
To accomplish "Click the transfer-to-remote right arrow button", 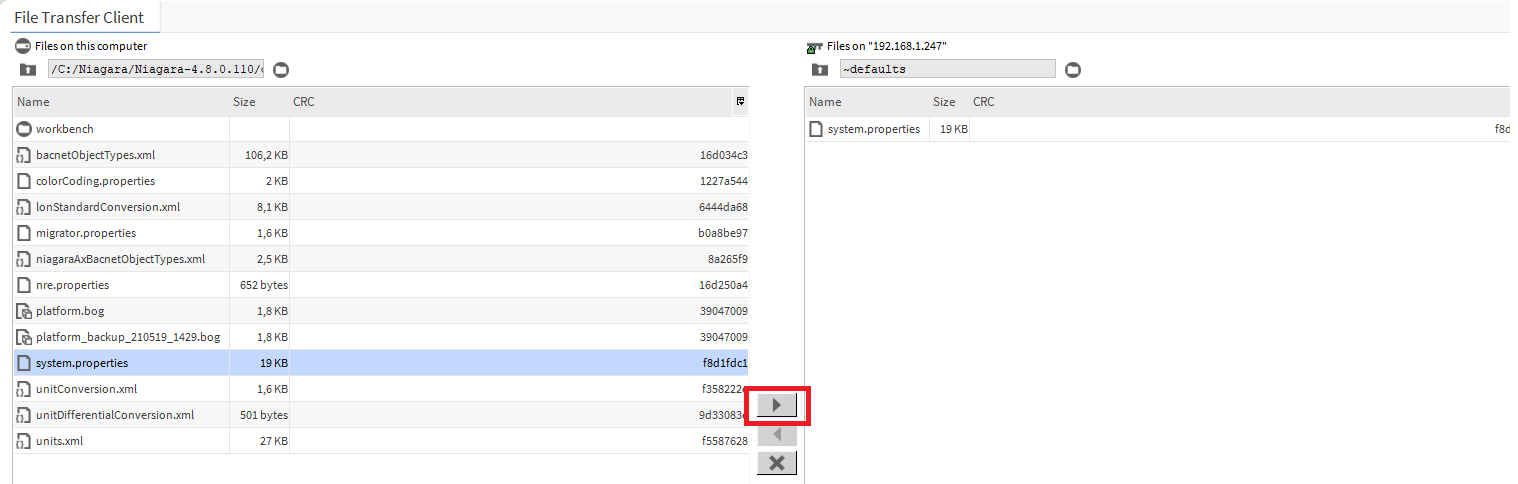I will tap(777, 406).
